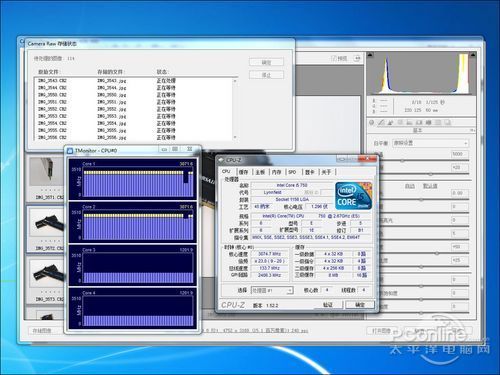Click the exposure value field showing 0.00
500x375 pixels.
point(460,193)
